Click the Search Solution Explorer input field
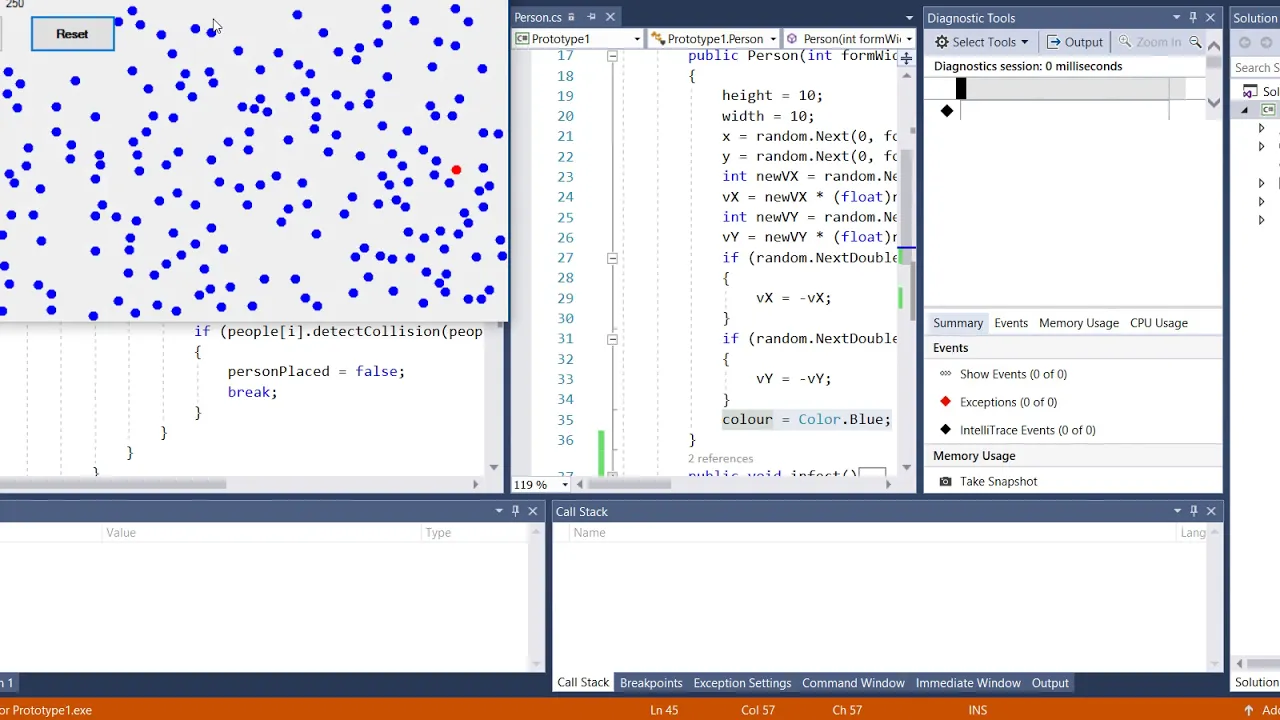The width and height of the screenshot is (1280, 720). (x=1256, y=68)
